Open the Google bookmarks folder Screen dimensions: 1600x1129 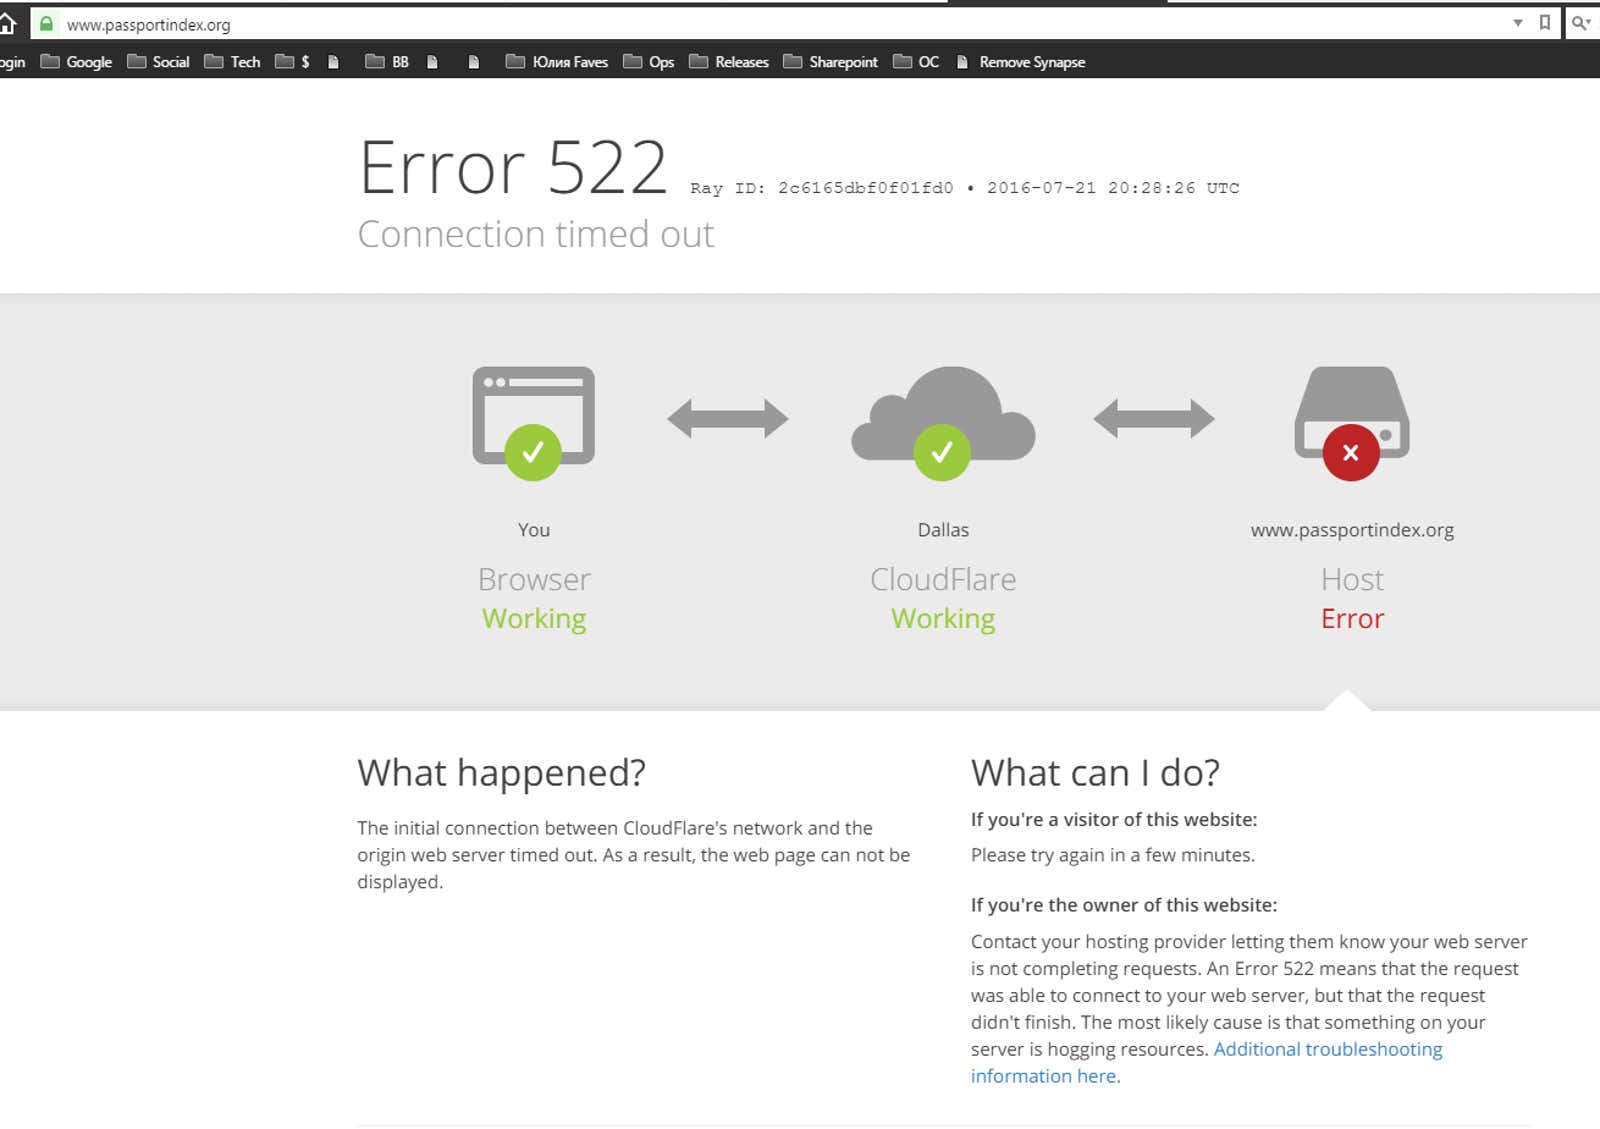(x=76, y=62)
